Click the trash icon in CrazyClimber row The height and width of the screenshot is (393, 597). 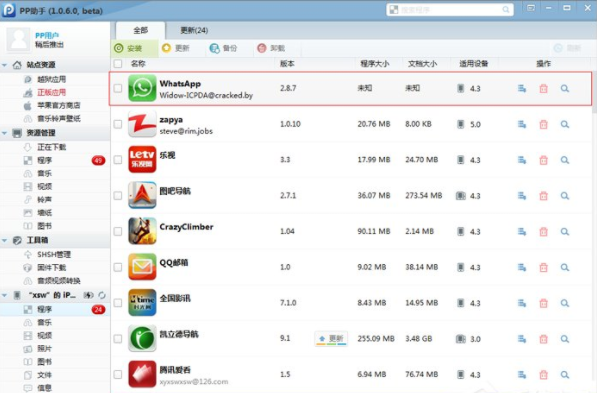tap(543, 232)
